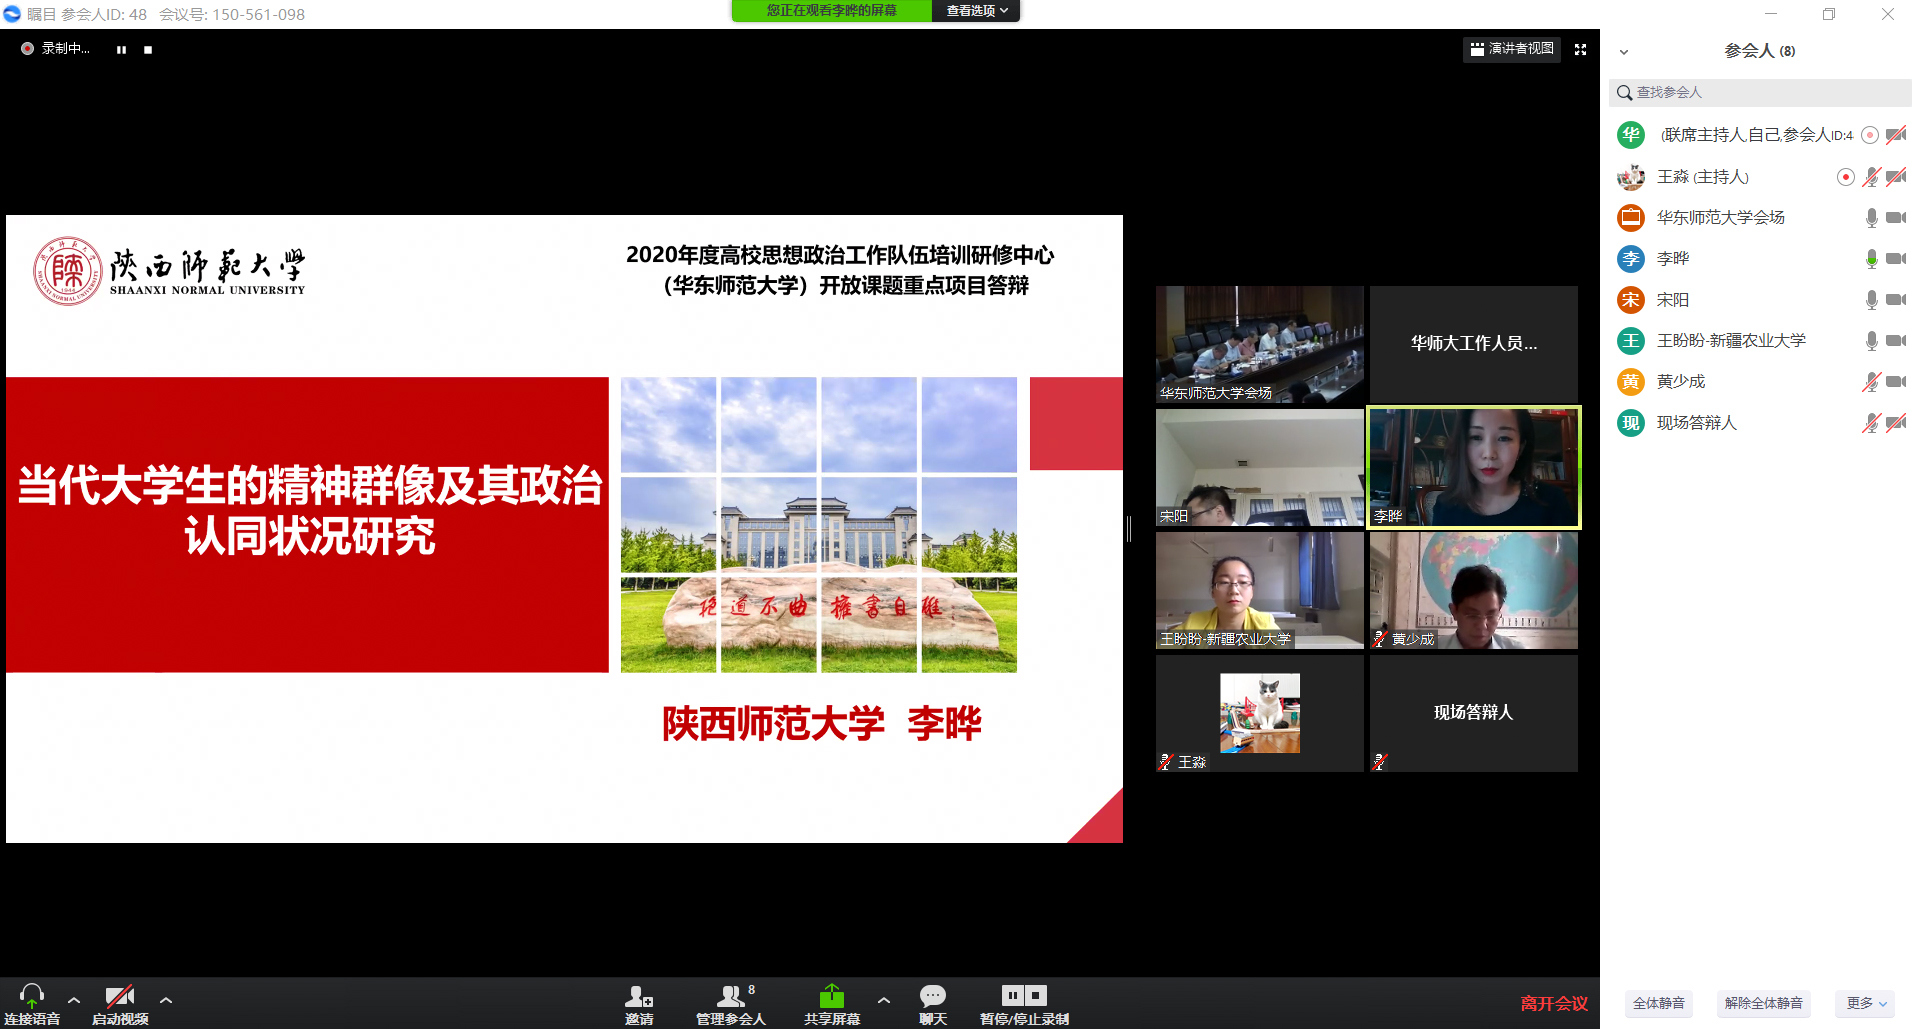The image size is (1920, 1029).
Task: Stop the recording at top-left
Action: (148, 49)
